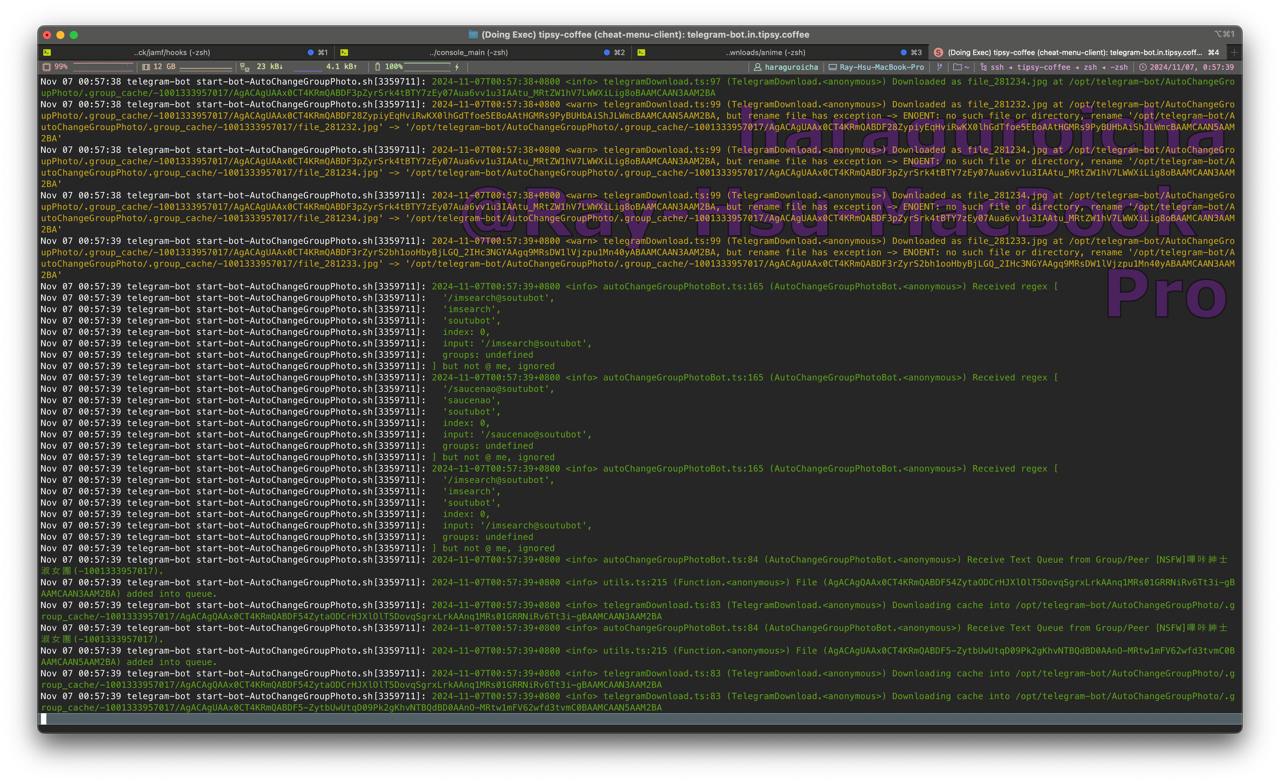Screen dimensions: 1280x783
Task: Click the active telegram-bot.in.tipsy.coffee tab
Action: point(1073,52)
